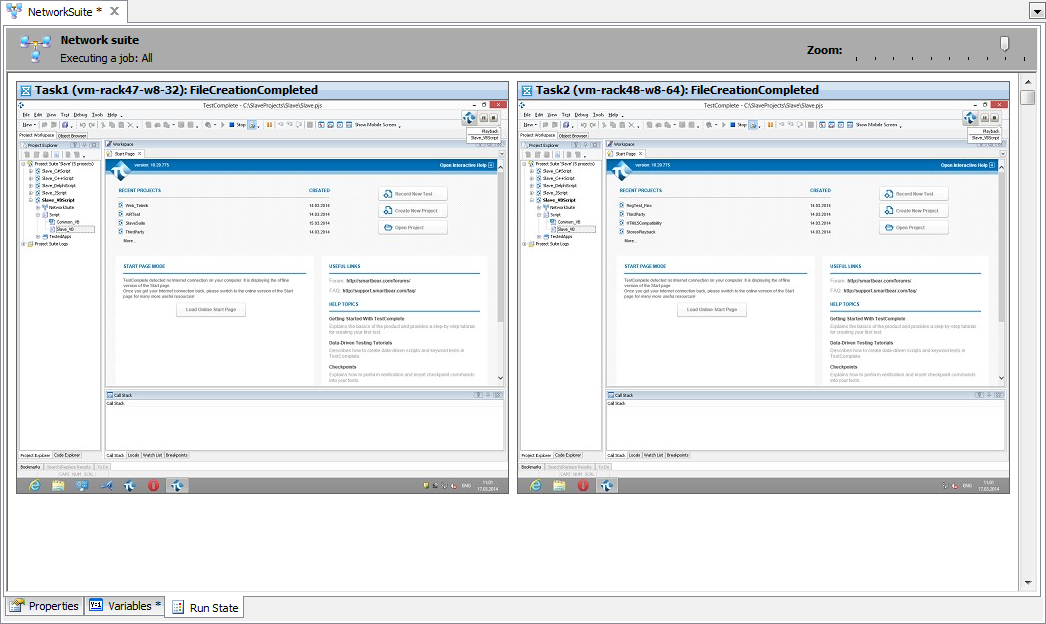Screen dimensions: 1046x624
Task: In Task2 screen, click Open Interactive Help
Action: 967,165
